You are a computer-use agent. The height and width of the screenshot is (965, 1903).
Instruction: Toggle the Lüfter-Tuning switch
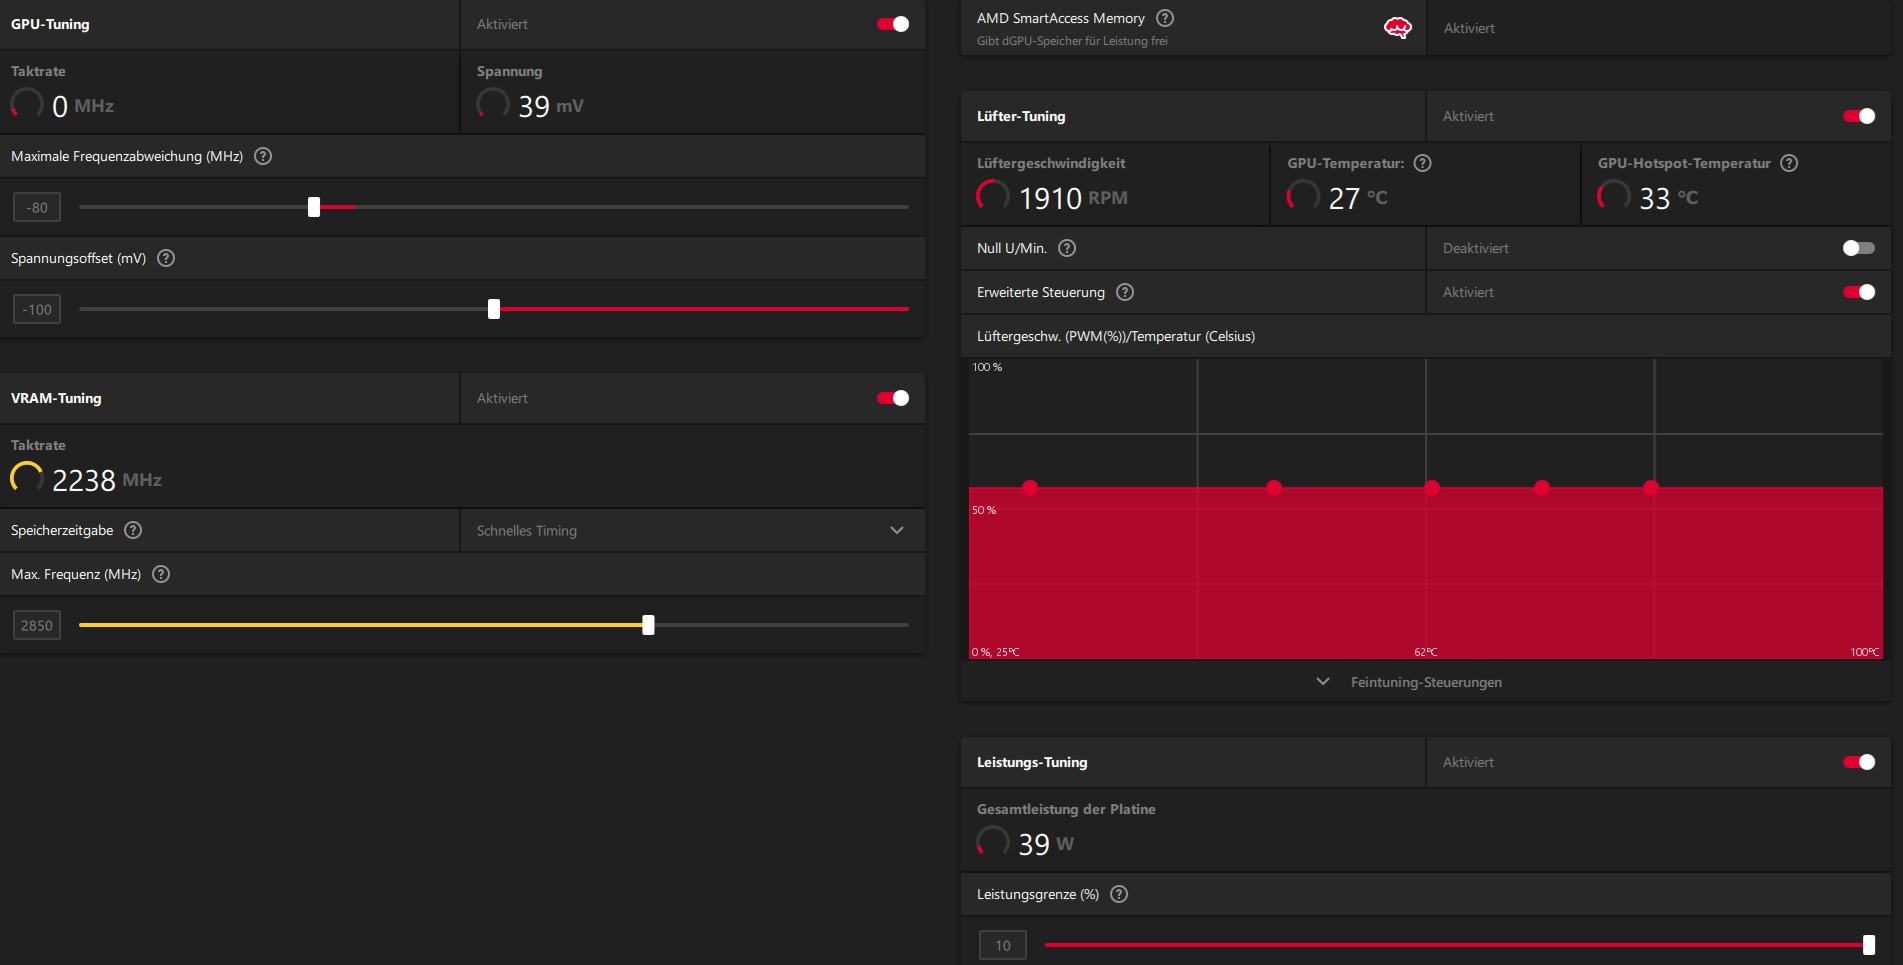1859,116
